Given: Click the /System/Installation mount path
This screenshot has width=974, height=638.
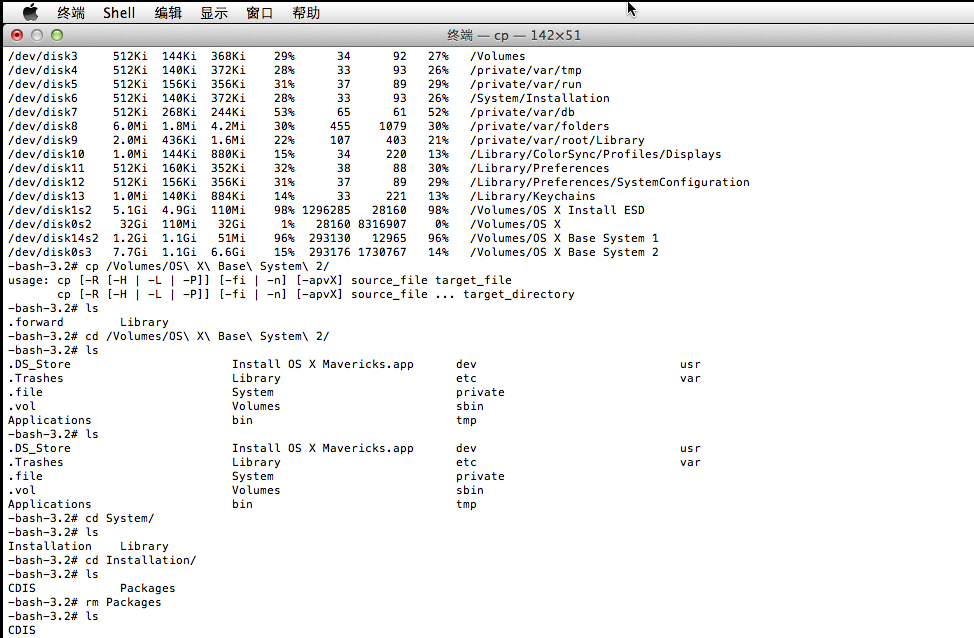Looking at the screenshot, I should (540, 98).
